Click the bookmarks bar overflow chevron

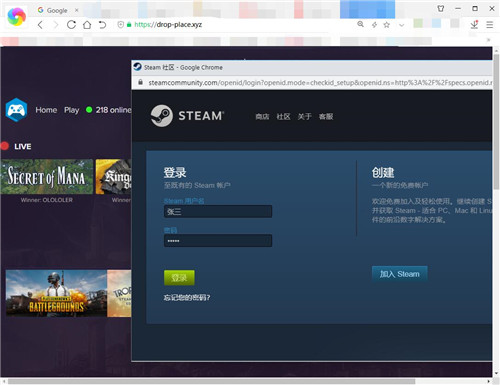(x=489, y=40)
